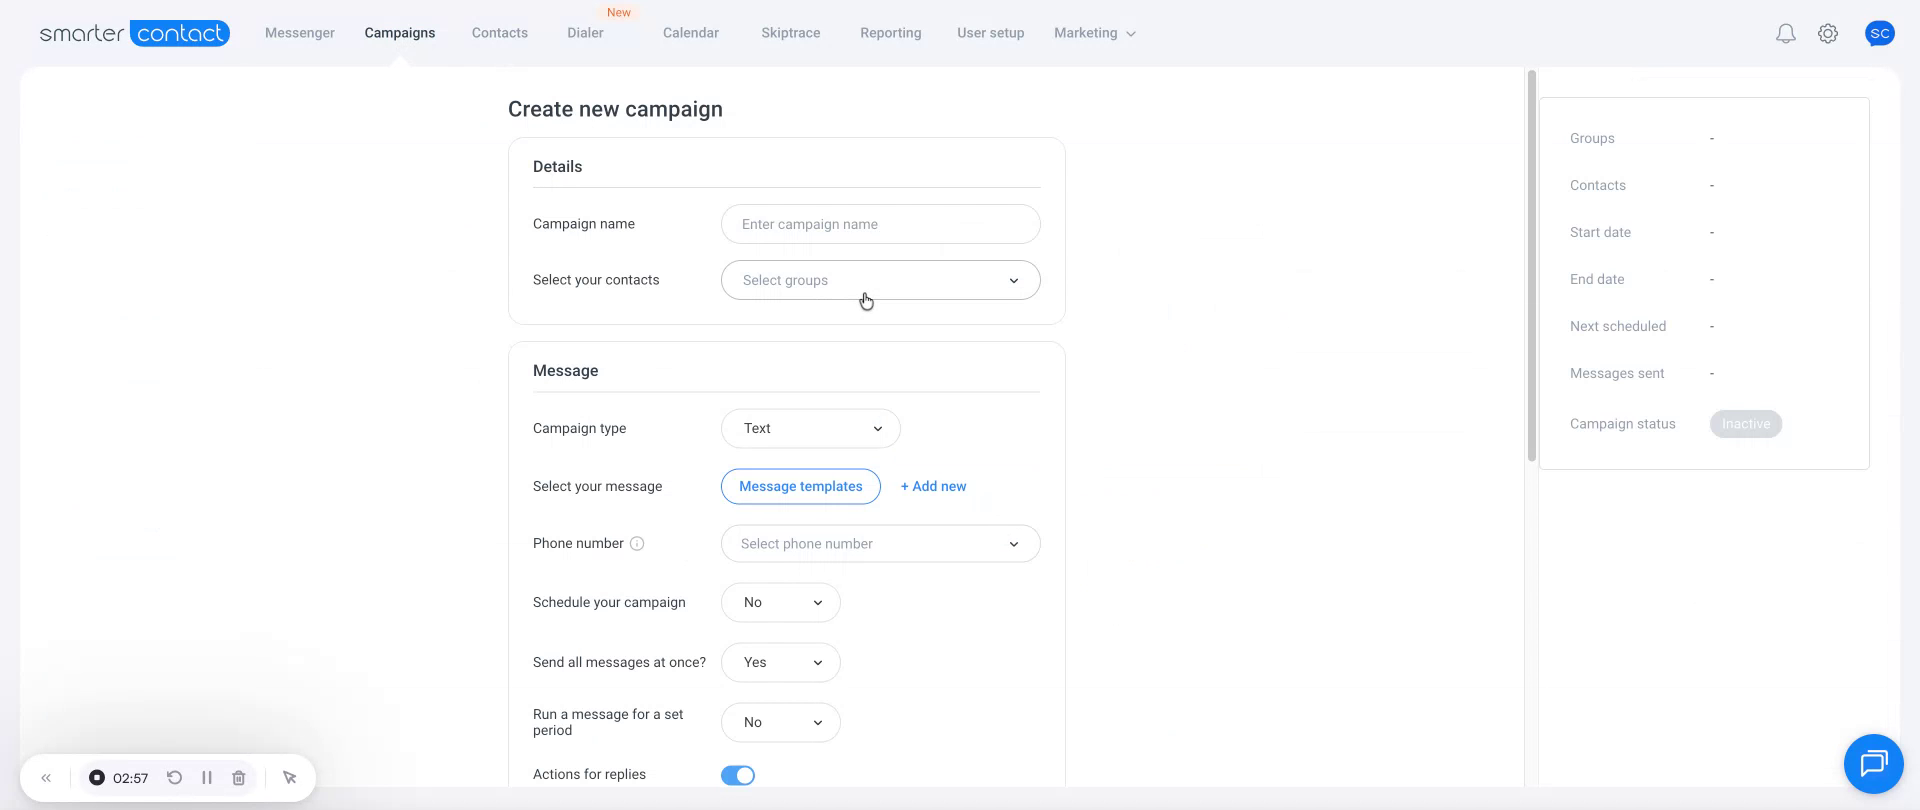Click the Message section title
1920x810 pixels.
[x=566, y=371]
